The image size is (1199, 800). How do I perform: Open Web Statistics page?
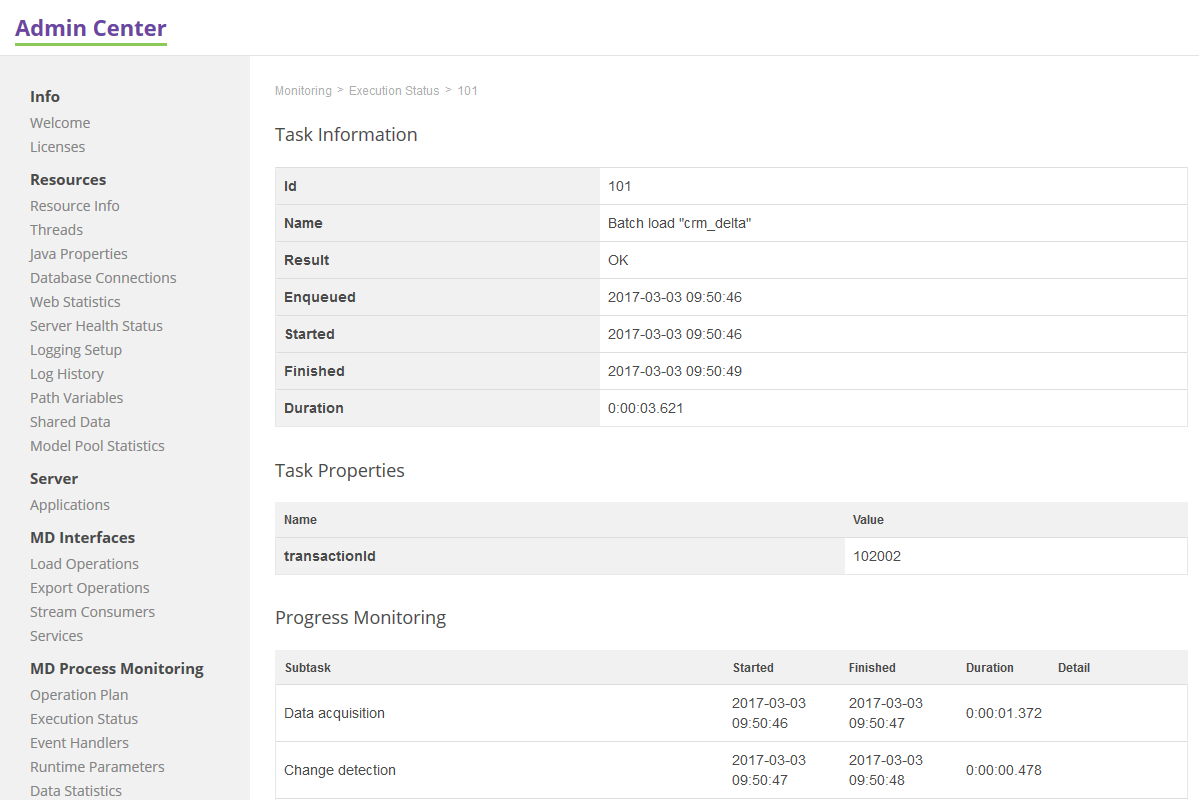pos(75,302)
